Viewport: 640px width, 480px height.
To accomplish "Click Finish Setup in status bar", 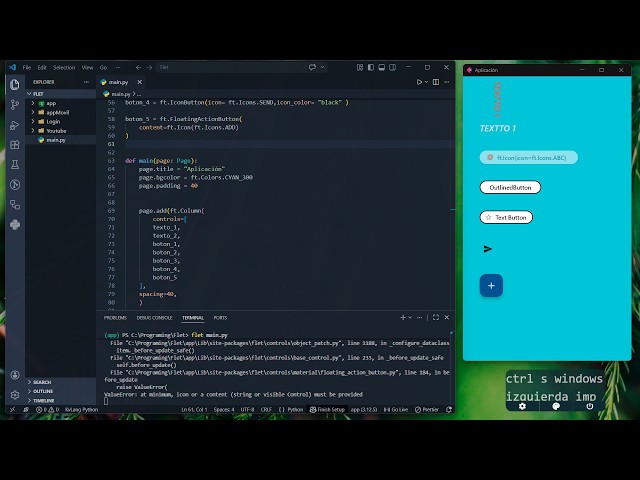I will click(327, 409).
